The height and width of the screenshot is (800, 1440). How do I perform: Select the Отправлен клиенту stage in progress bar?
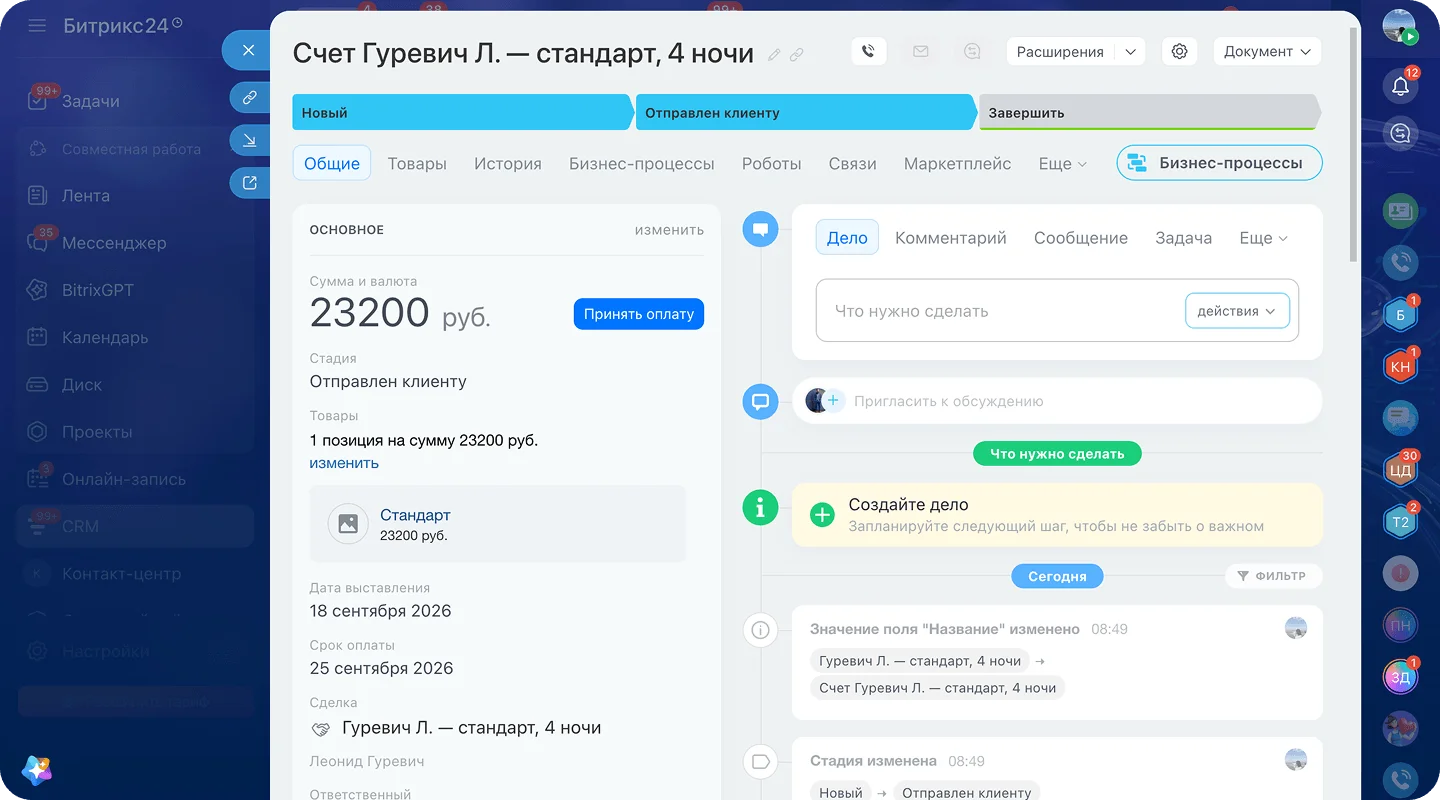pos(805,113)
